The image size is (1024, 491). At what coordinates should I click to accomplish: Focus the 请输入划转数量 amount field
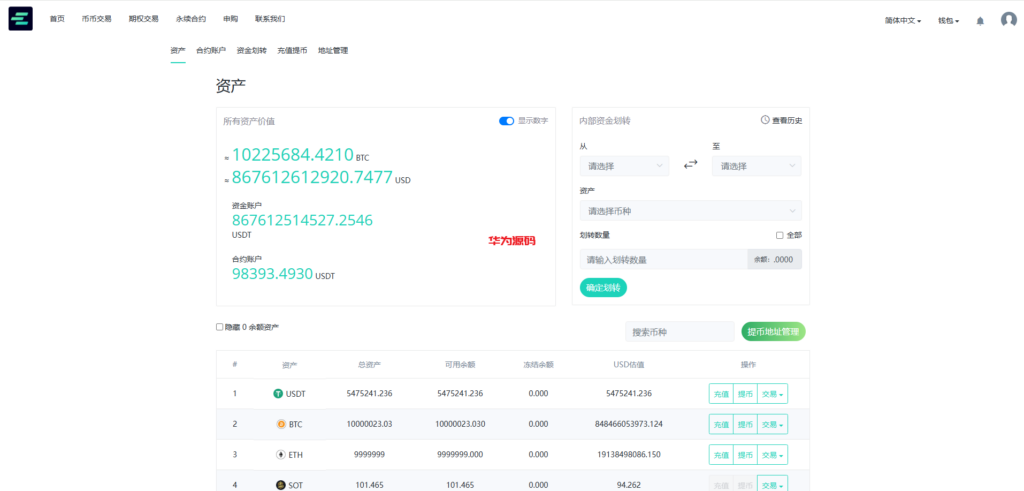664,259
